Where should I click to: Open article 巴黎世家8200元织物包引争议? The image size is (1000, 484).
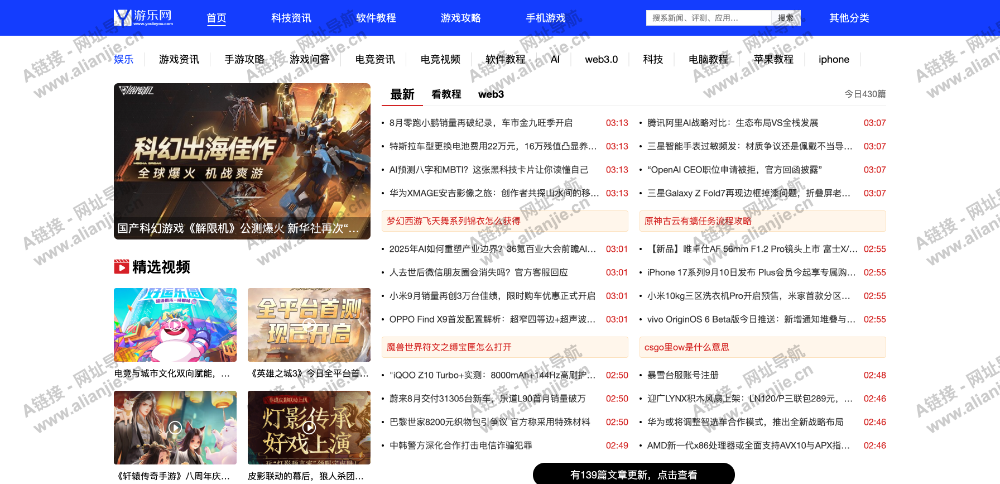coord(490,422)
